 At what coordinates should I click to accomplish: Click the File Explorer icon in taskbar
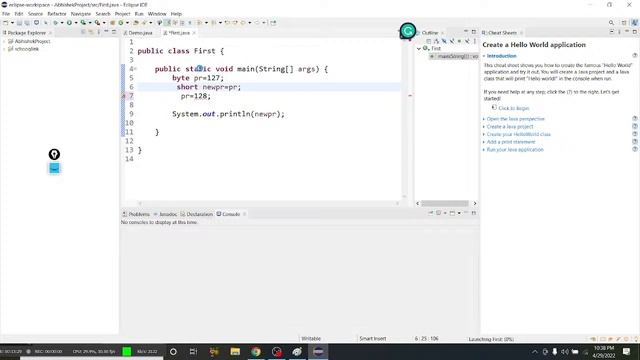pyautogui.click(x=235, y=351)
